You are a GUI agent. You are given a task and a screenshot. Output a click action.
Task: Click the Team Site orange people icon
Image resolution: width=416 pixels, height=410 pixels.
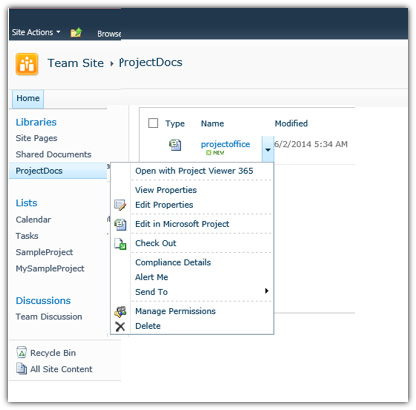pos(27,64)
